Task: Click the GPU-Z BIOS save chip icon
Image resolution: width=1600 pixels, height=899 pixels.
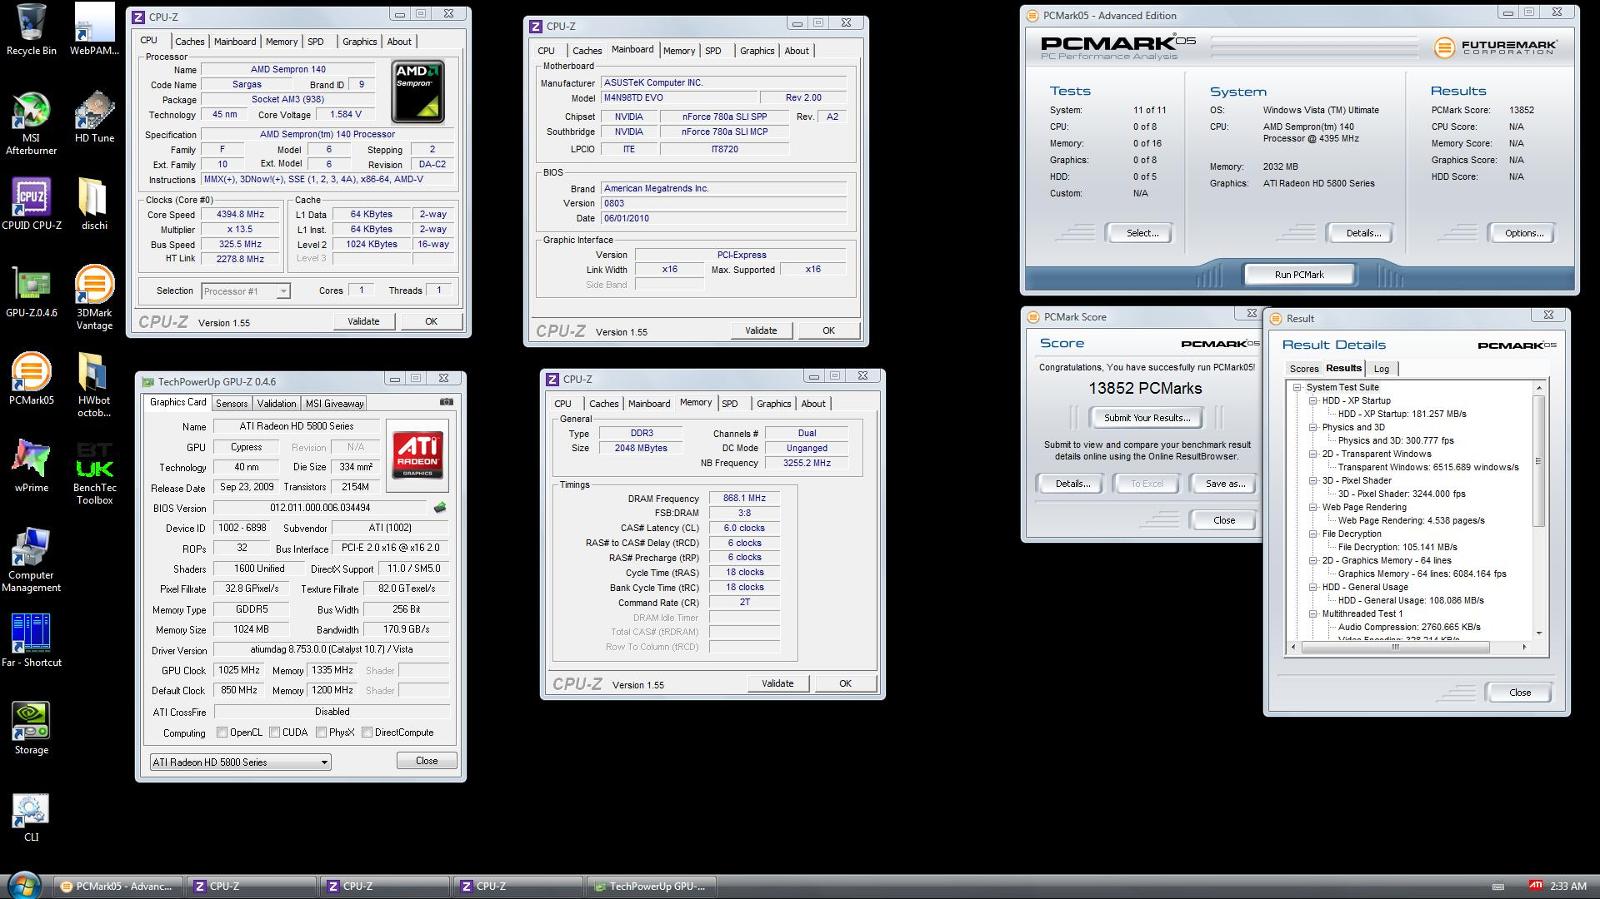Action: point(439,507)
